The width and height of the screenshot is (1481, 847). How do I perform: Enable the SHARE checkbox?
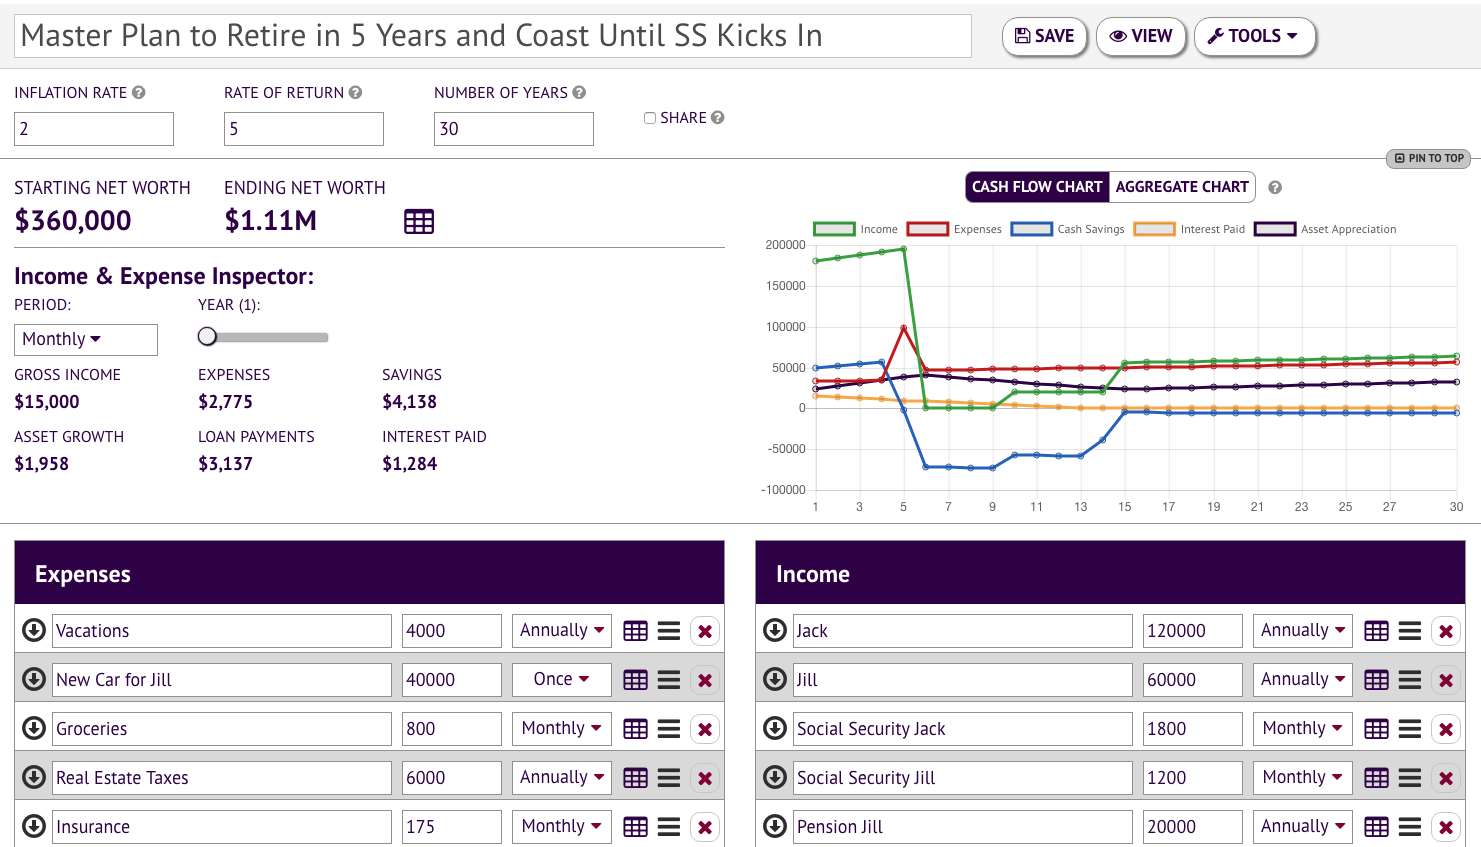[649, 117]
